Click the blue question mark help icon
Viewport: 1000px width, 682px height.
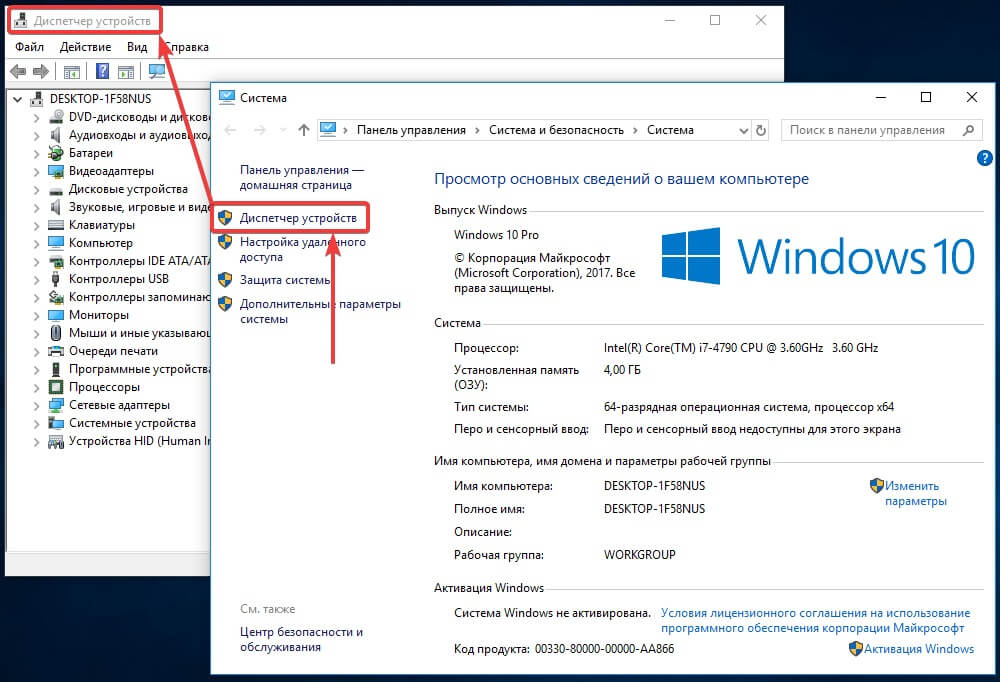tap(984, 158)
